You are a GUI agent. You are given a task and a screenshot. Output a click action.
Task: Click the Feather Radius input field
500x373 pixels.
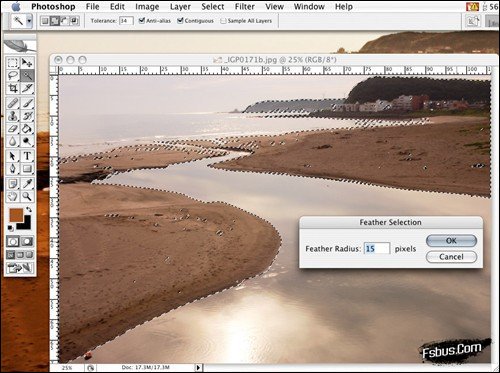point(376,249)
